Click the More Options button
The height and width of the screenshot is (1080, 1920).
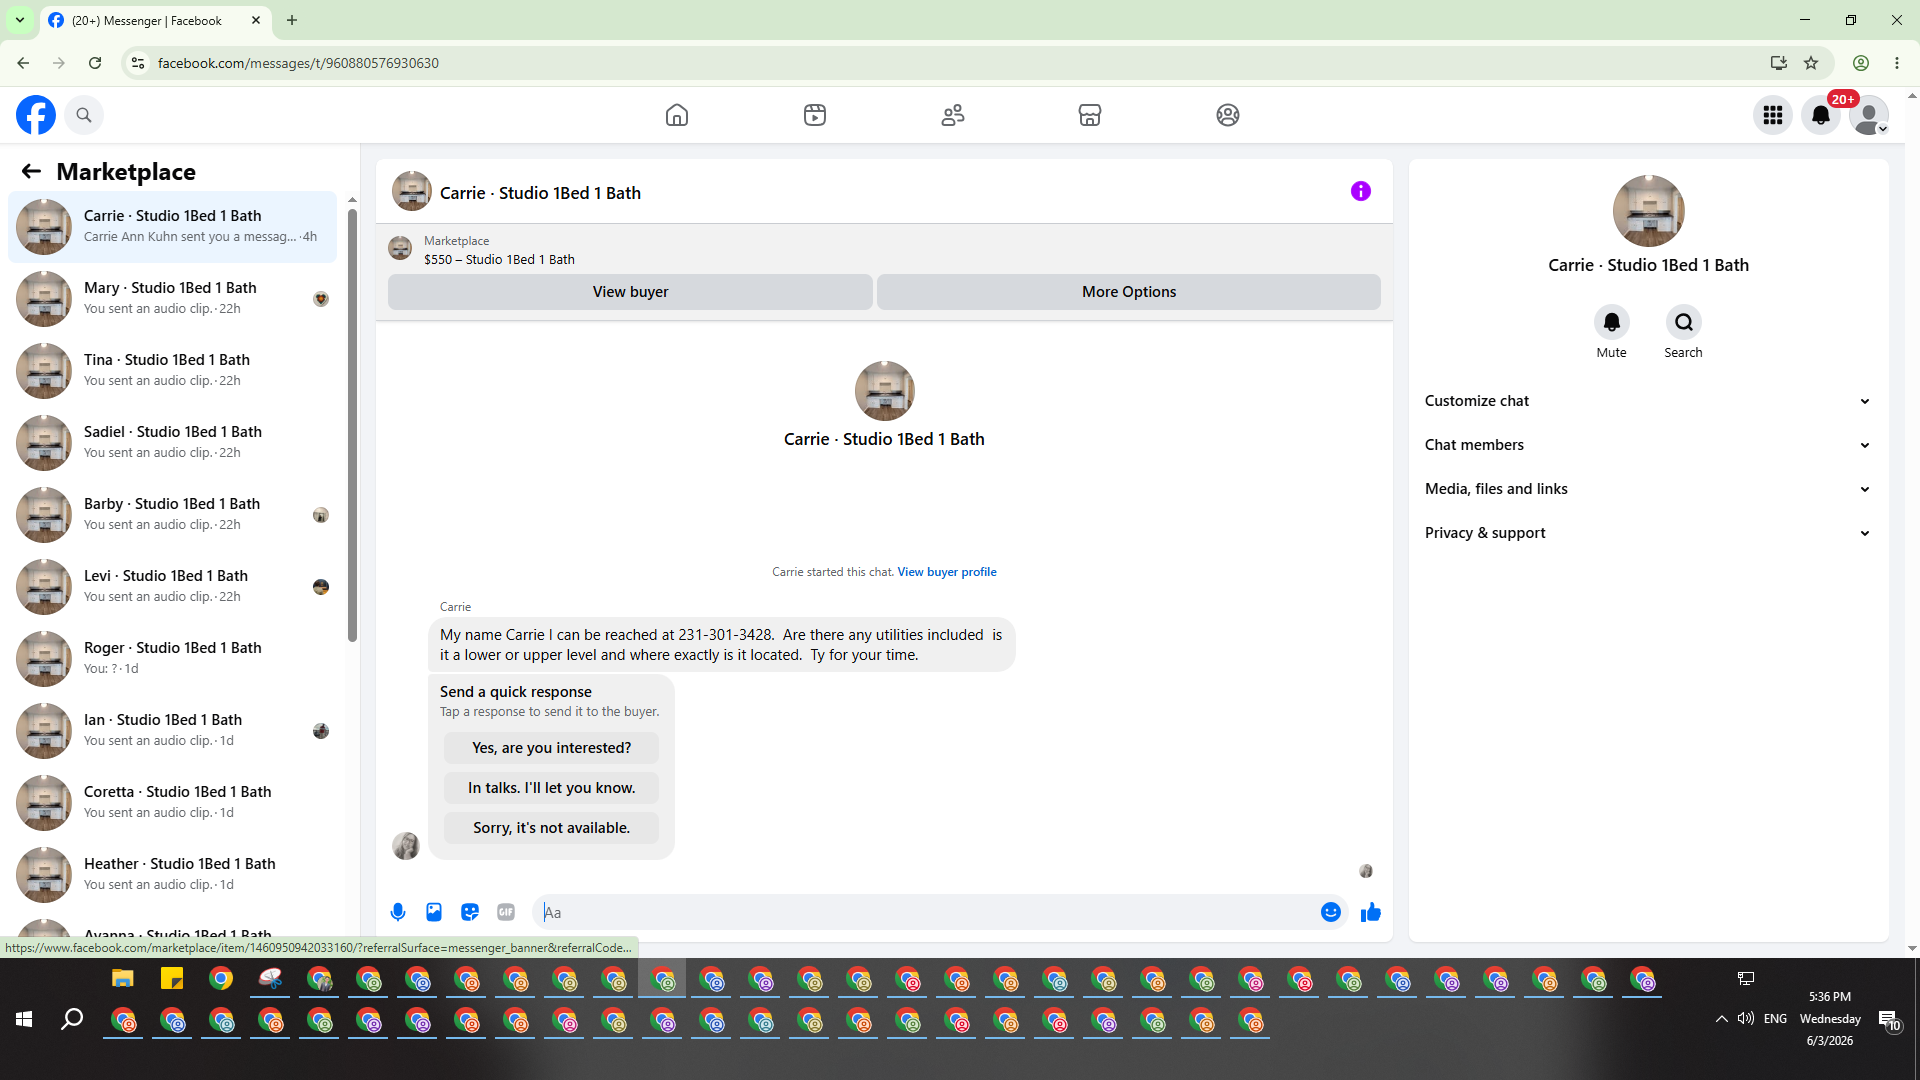tap(1129, 292)
